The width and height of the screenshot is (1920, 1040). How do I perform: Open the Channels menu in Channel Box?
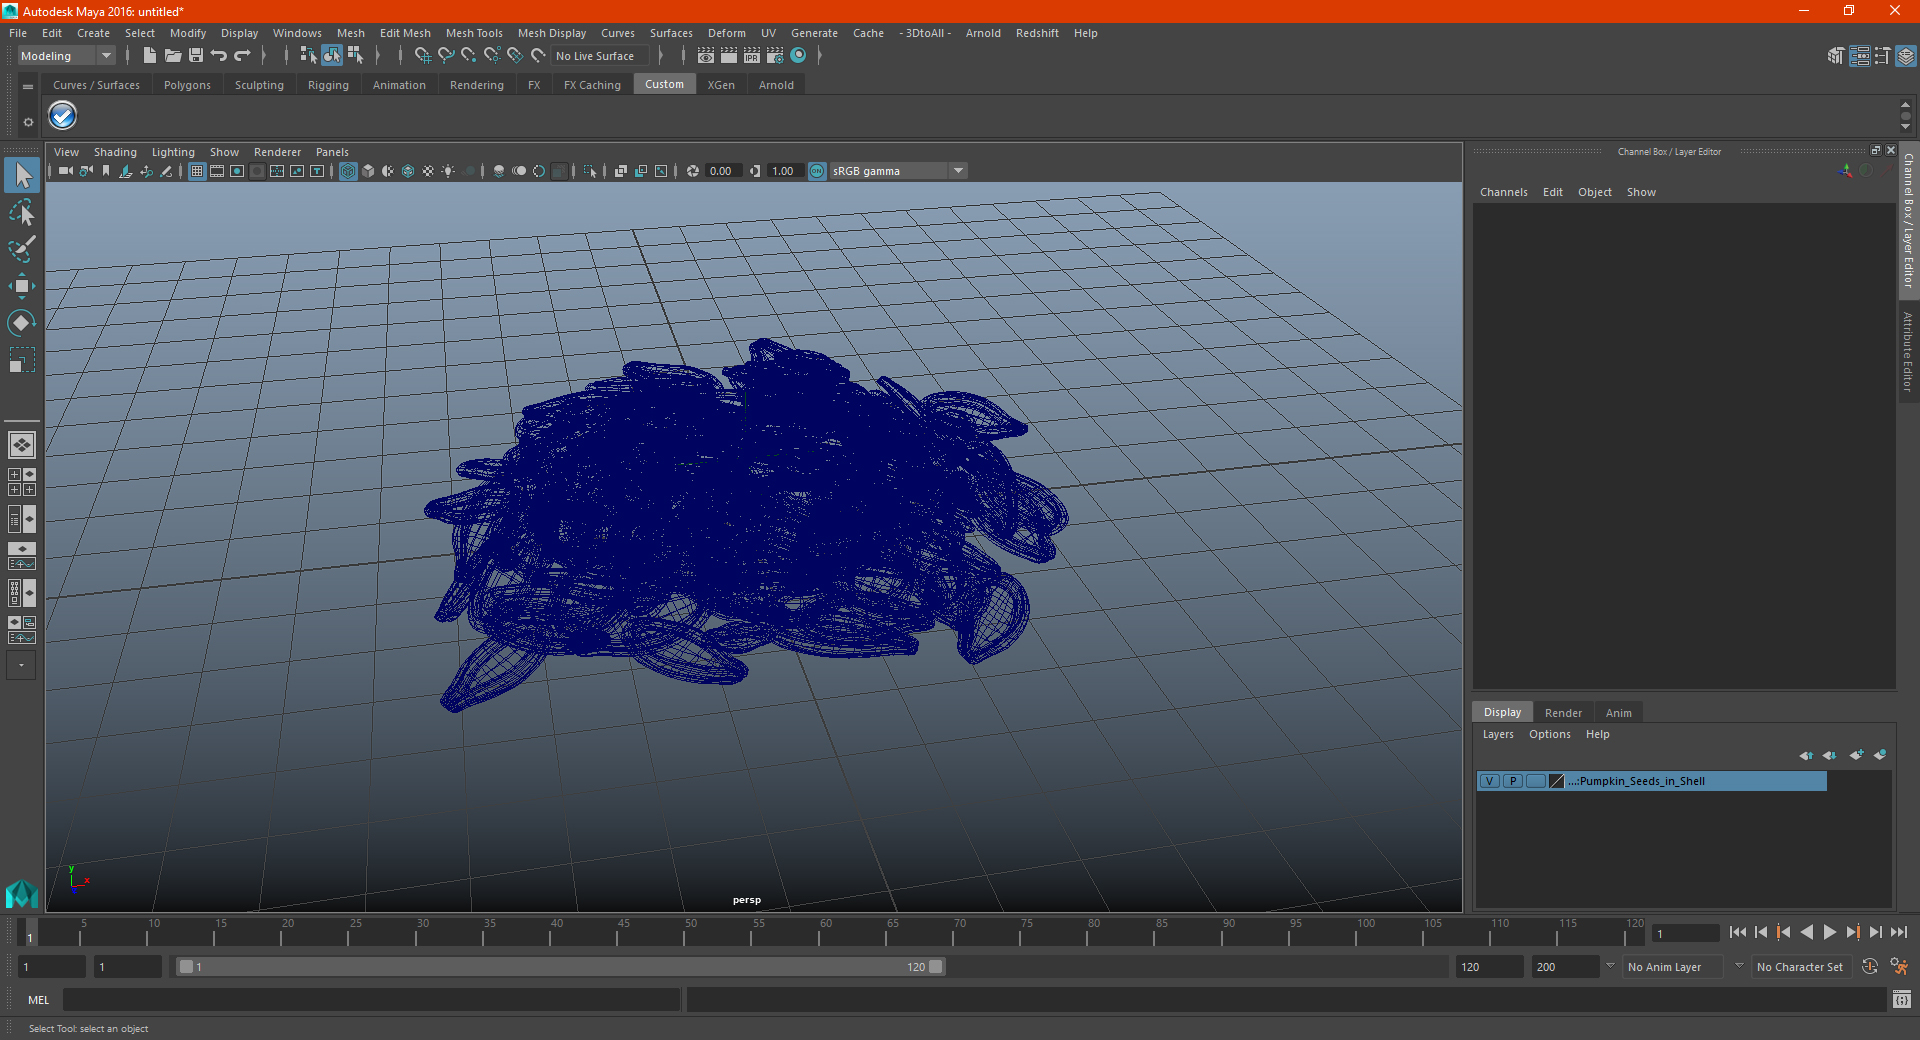(1503, 192)
